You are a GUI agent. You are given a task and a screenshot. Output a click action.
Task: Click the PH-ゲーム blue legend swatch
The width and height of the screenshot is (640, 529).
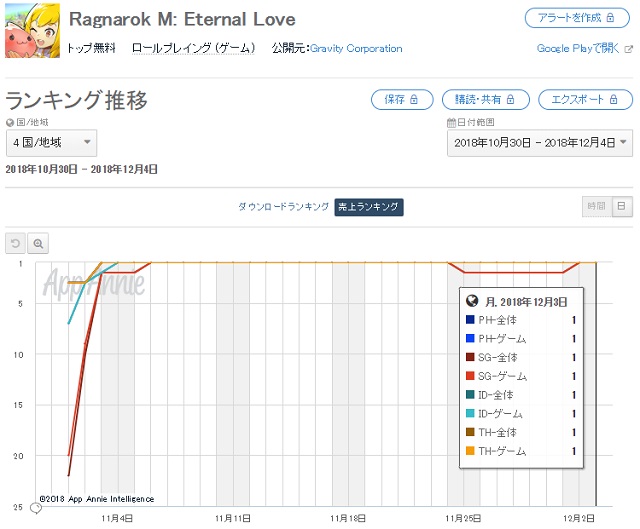(470, 338)
